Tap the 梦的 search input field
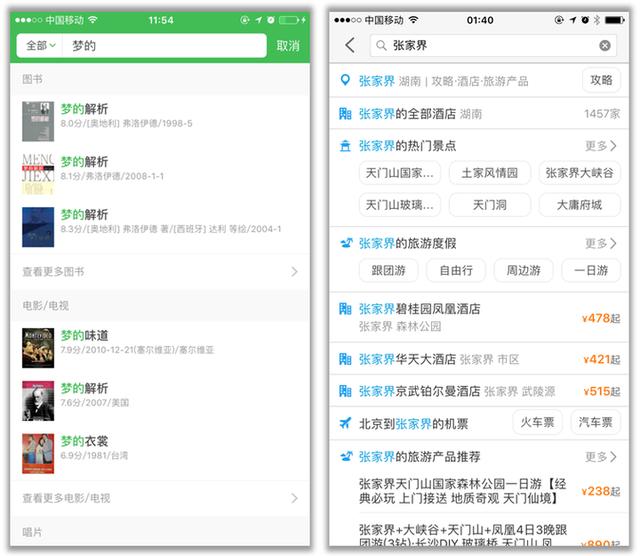 [x=164, y=46]
